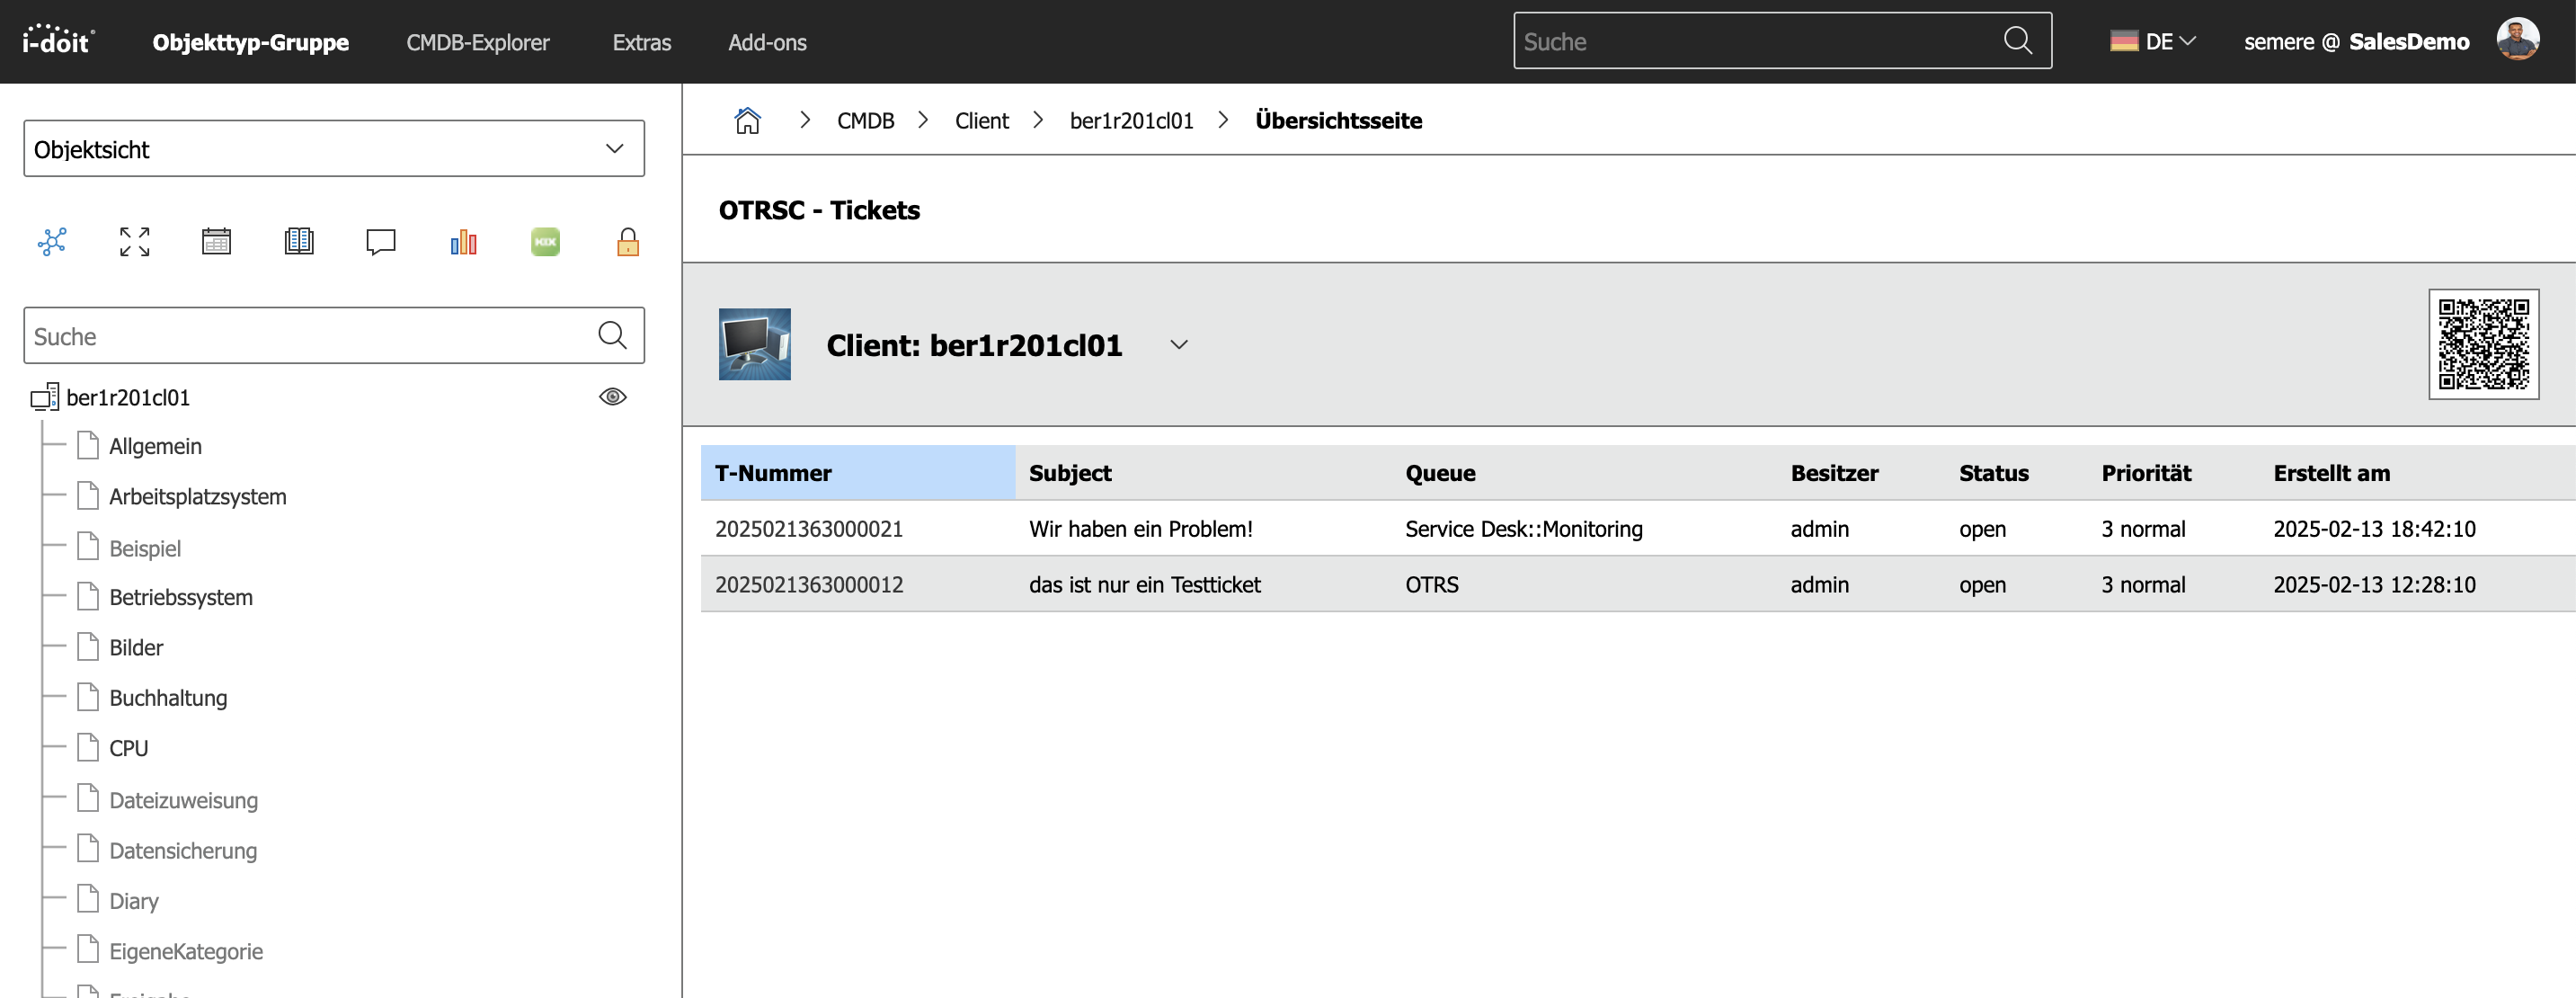Click the magnifier in sidebar search

click(x=612, y=335)
